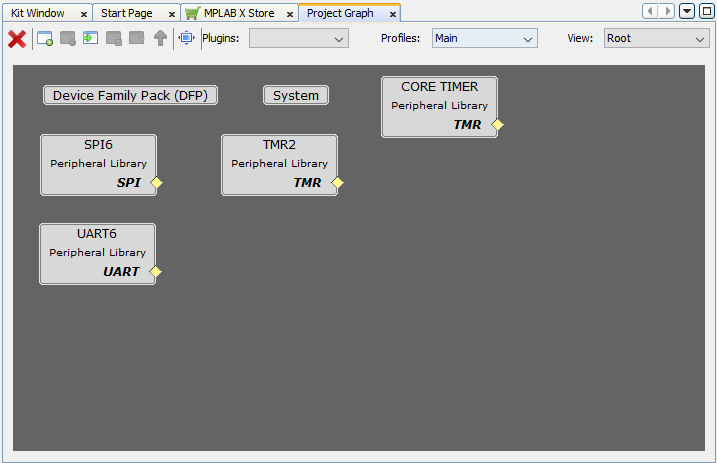This screenshot has height=463, width=717.
Task: Click the add new group icon
Action: pyautogui.click(x=45, y=39)
